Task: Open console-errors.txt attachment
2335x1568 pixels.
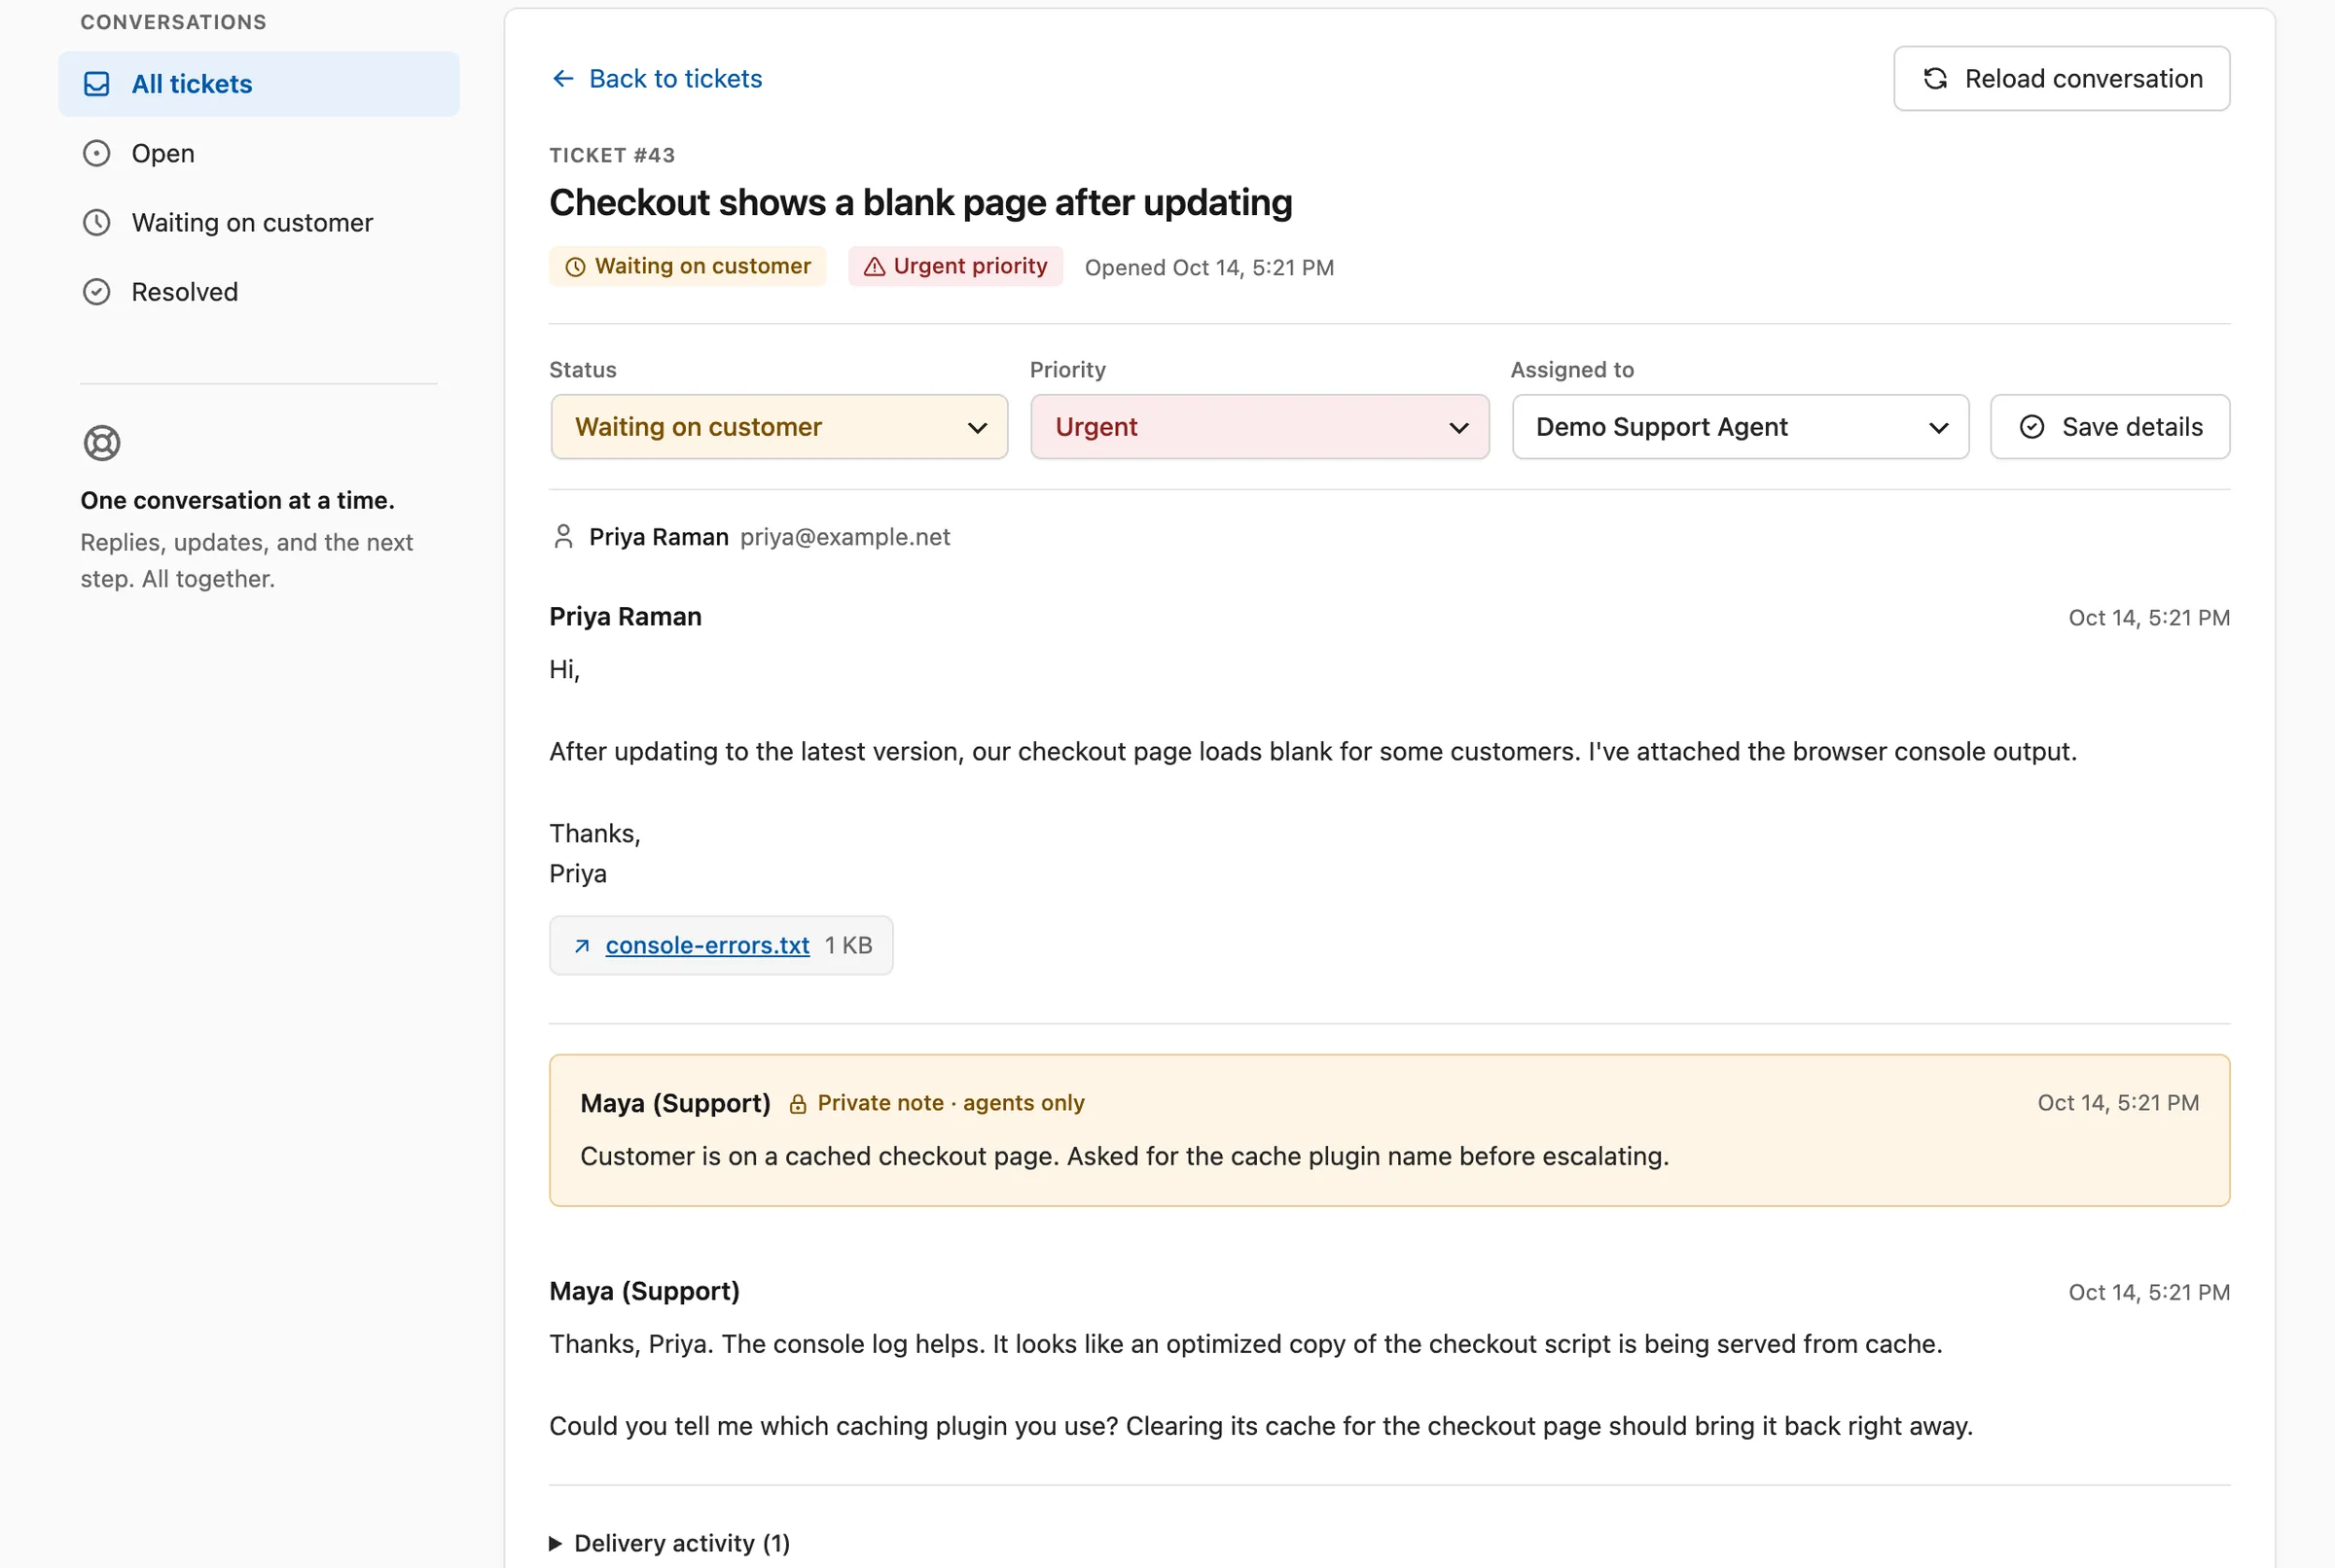Action: tap(707, 946)
